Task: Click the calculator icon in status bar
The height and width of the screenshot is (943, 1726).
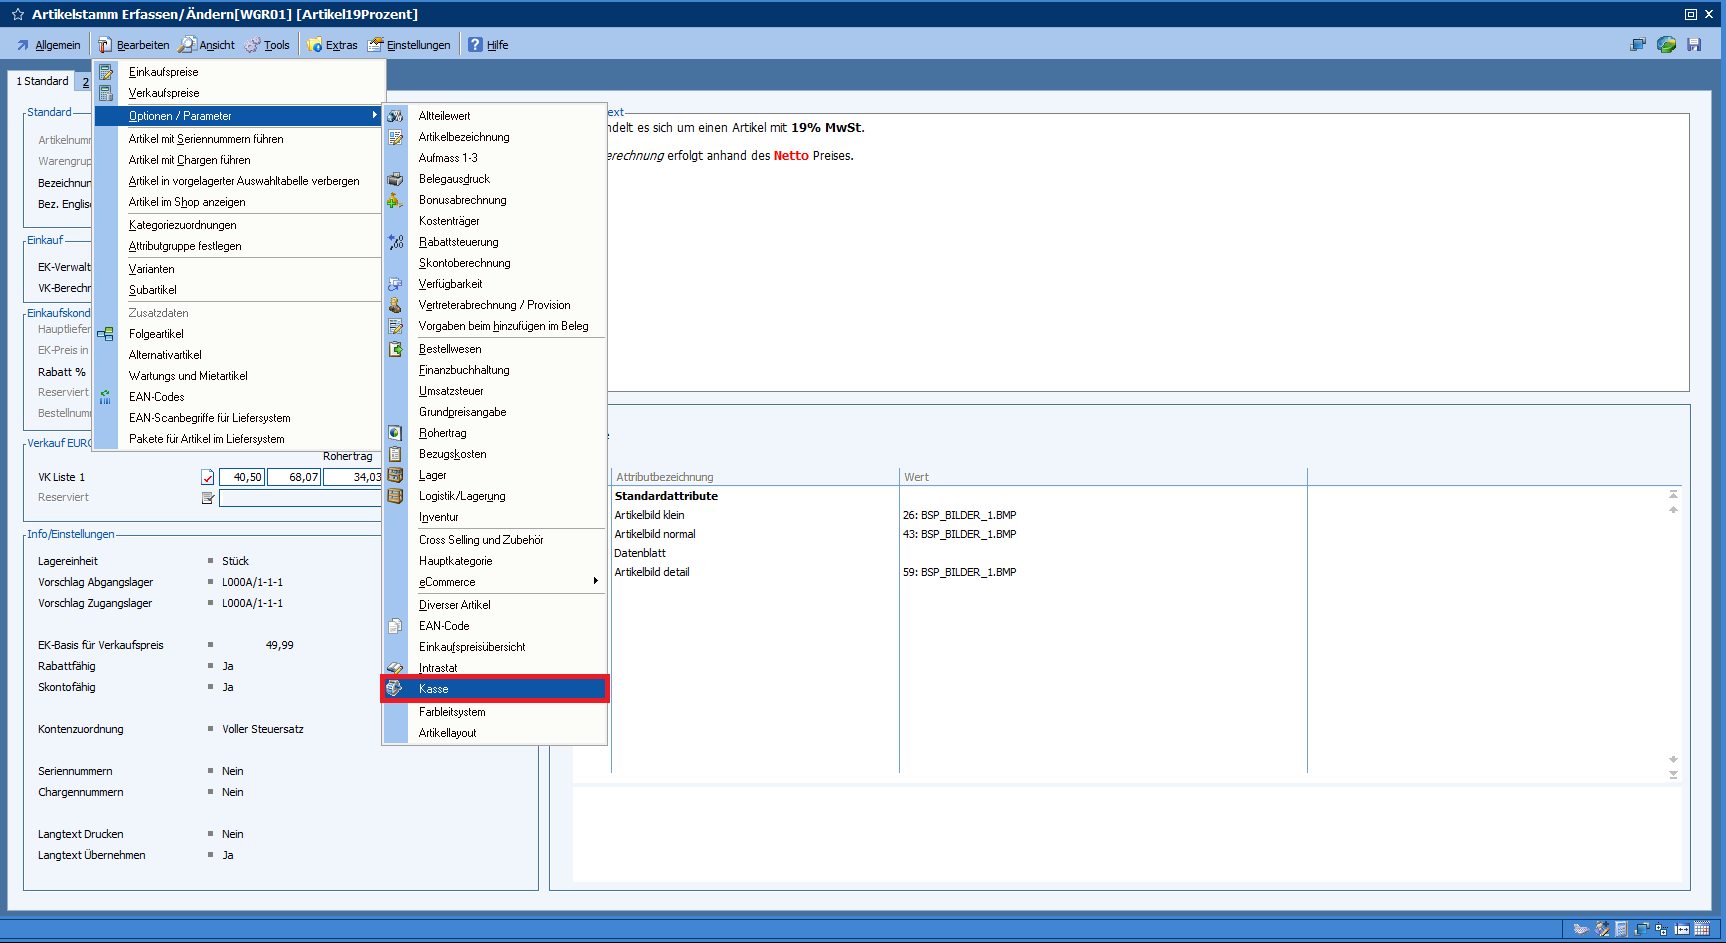Action: click(1621, 929)
